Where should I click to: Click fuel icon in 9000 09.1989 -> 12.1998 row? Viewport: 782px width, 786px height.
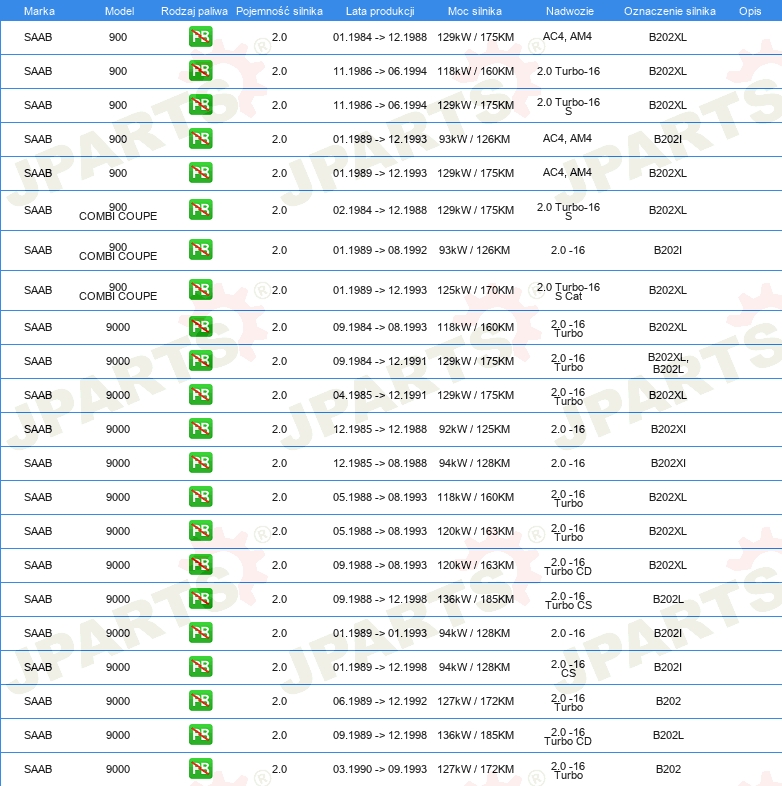[201, 735]
